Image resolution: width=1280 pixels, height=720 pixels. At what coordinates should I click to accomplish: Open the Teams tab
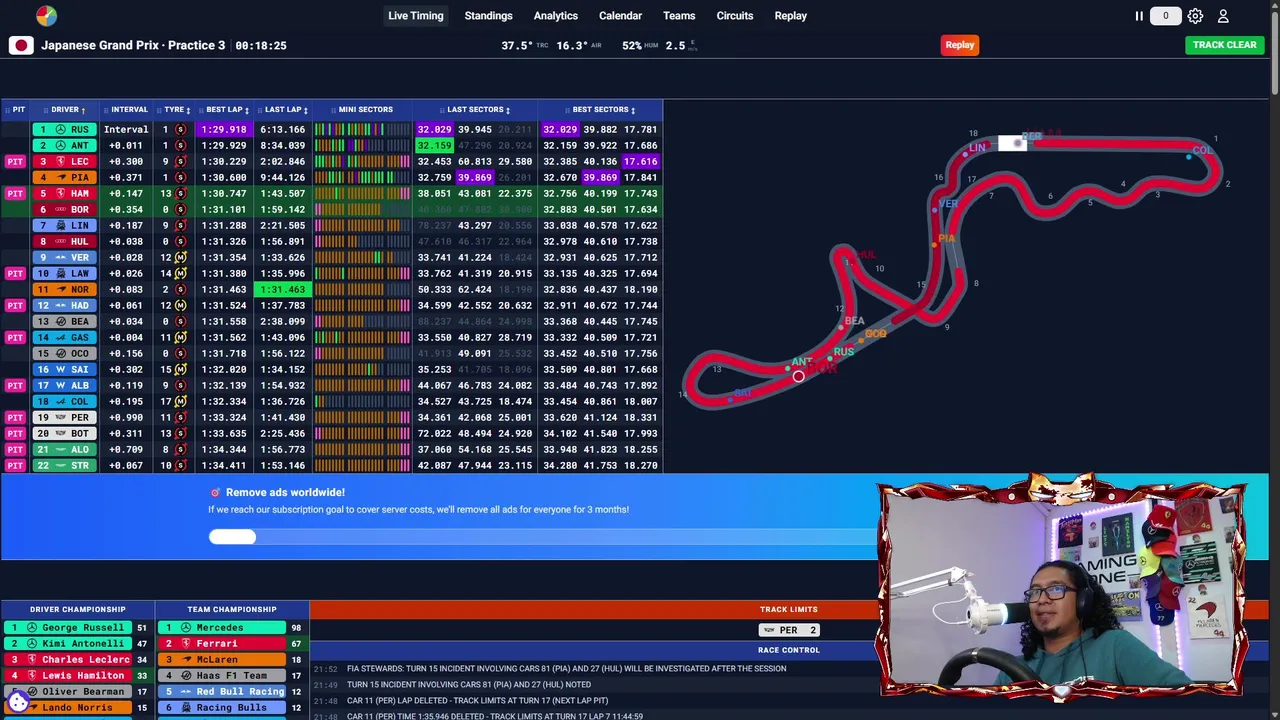pos(679,16)
